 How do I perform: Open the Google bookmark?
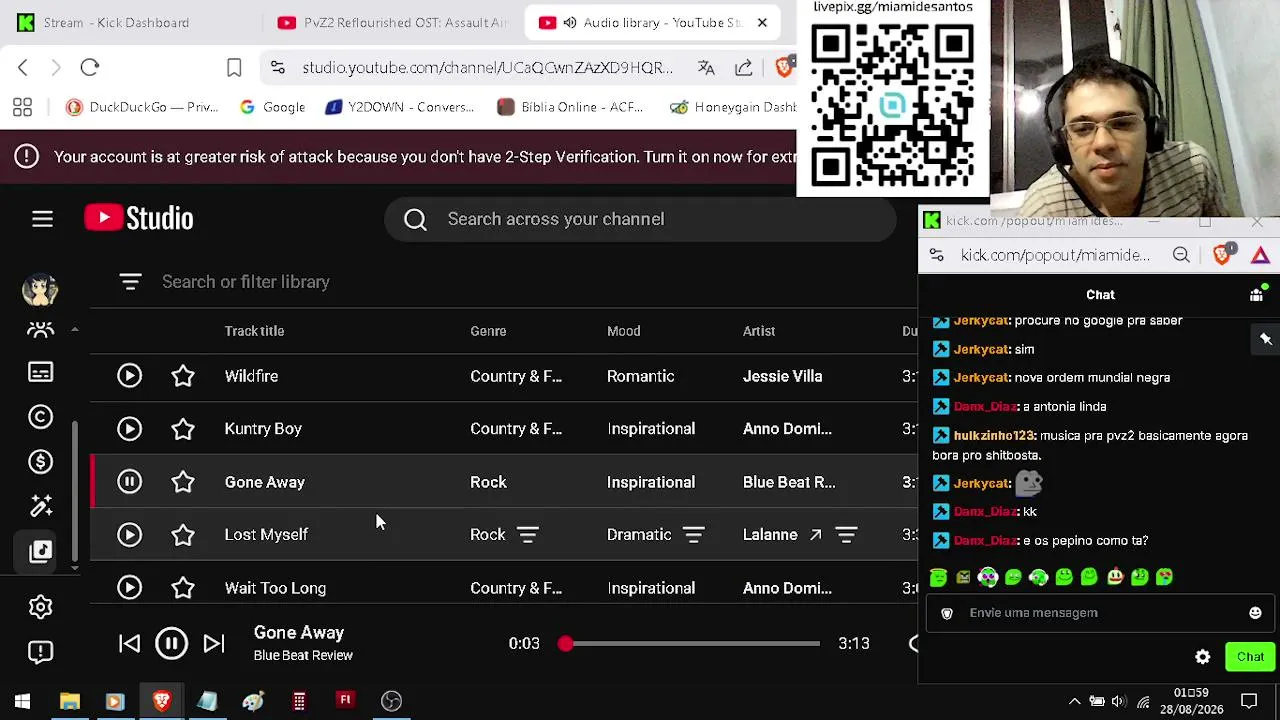272,107
